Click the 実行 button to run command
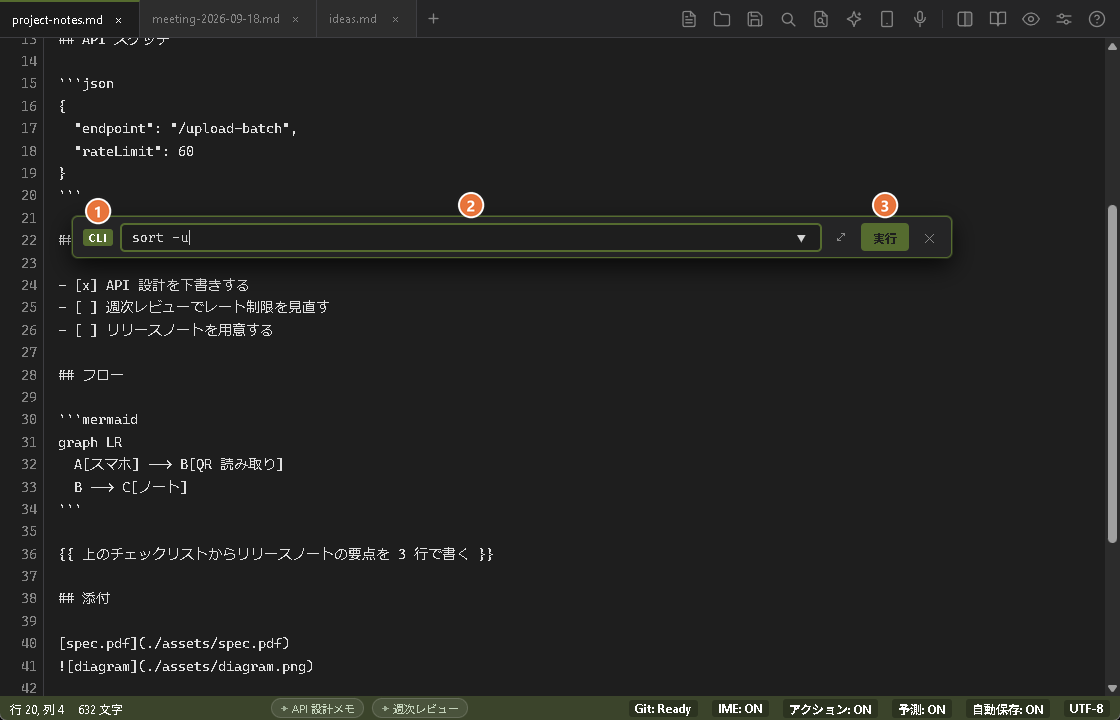The height and width of the screenshot is (720, 1120). coord(884,238)
